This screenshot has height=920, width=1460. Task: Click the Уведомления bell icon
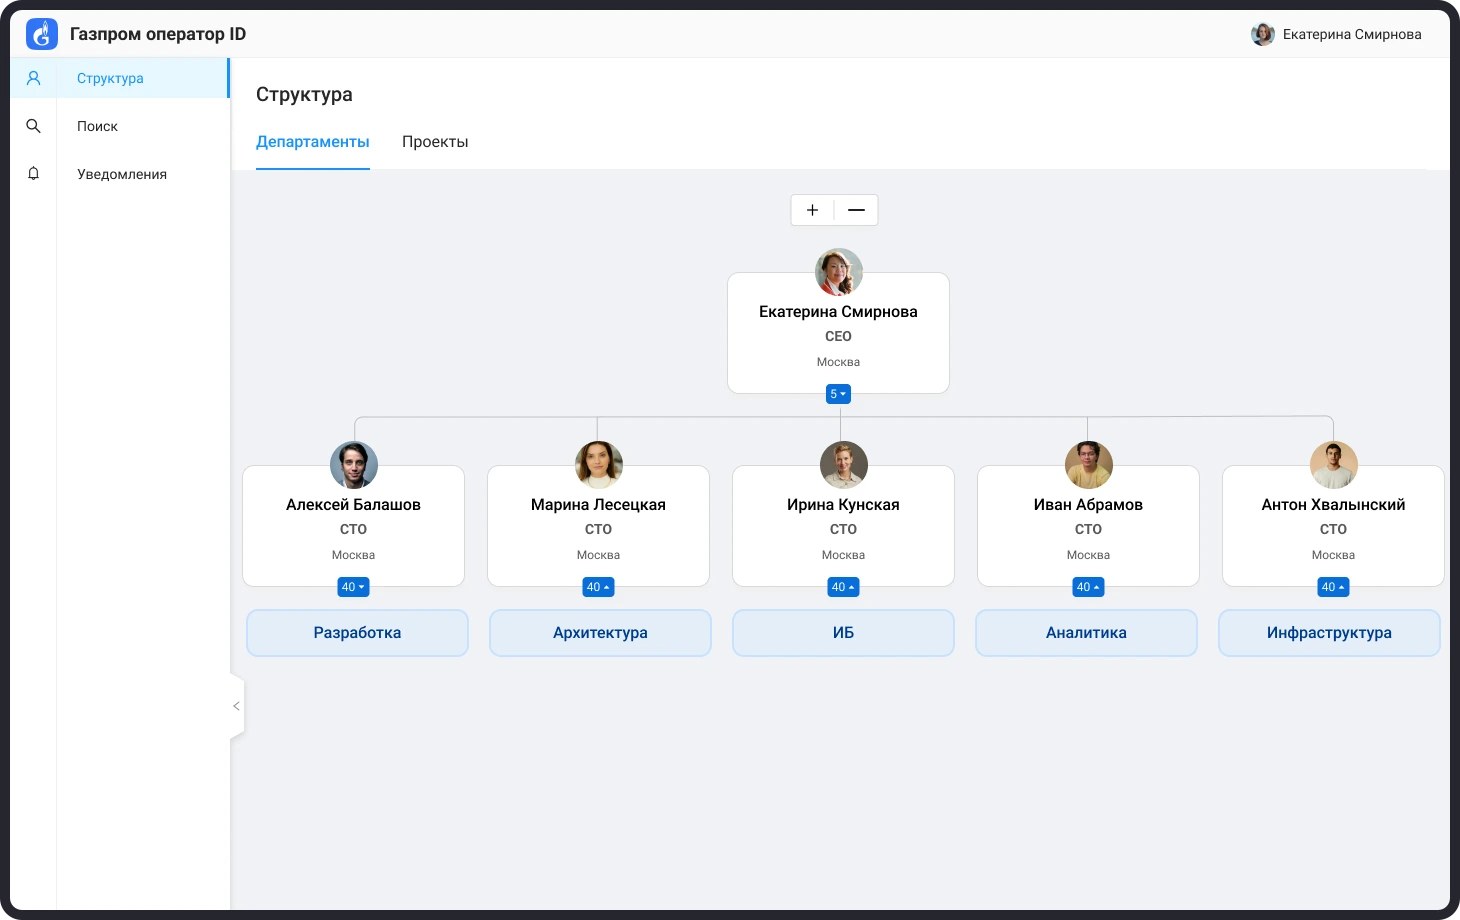(33, 174)
